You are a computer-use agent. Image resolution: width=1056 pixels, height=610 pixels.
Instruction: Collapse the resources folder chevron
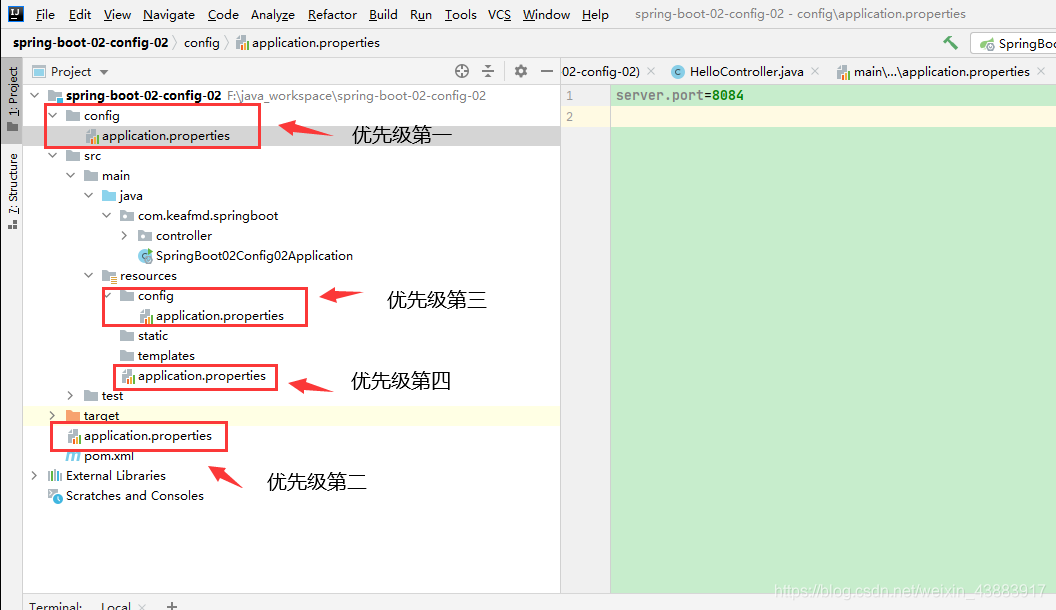(89, 275)
